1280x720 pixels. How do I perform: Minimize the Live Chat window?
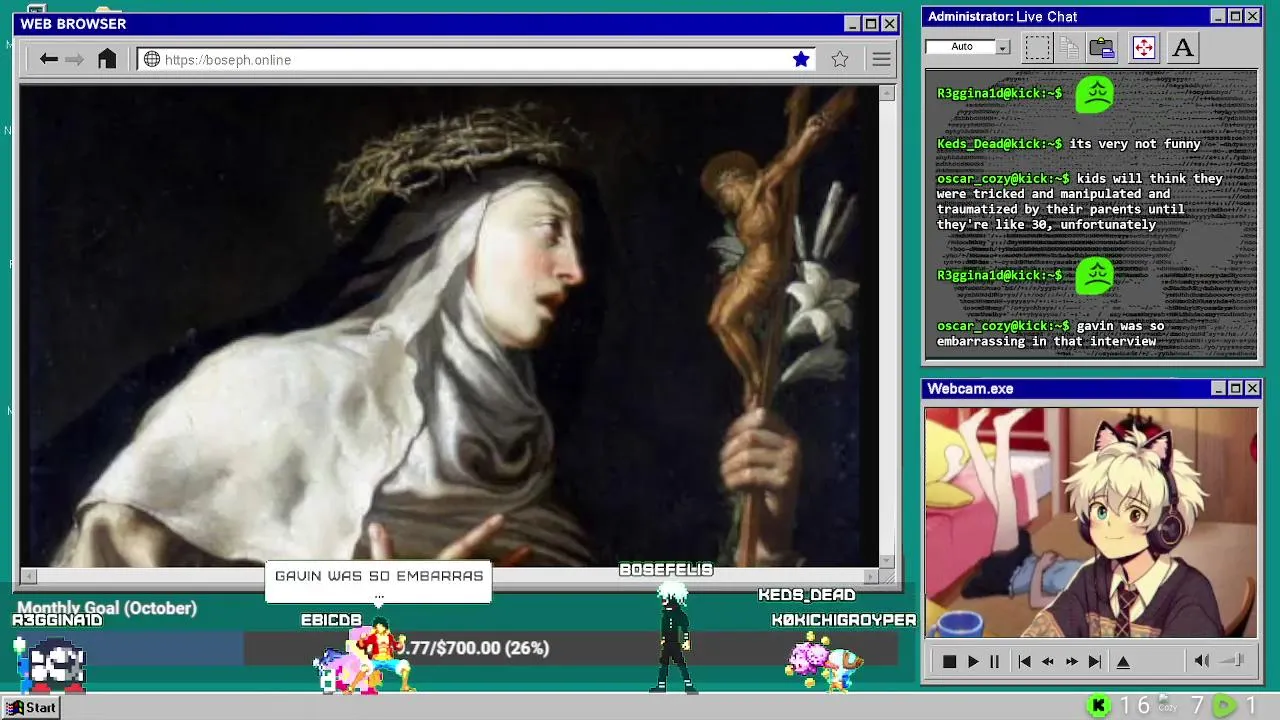pyautogui.click(x=1218, y=16)
